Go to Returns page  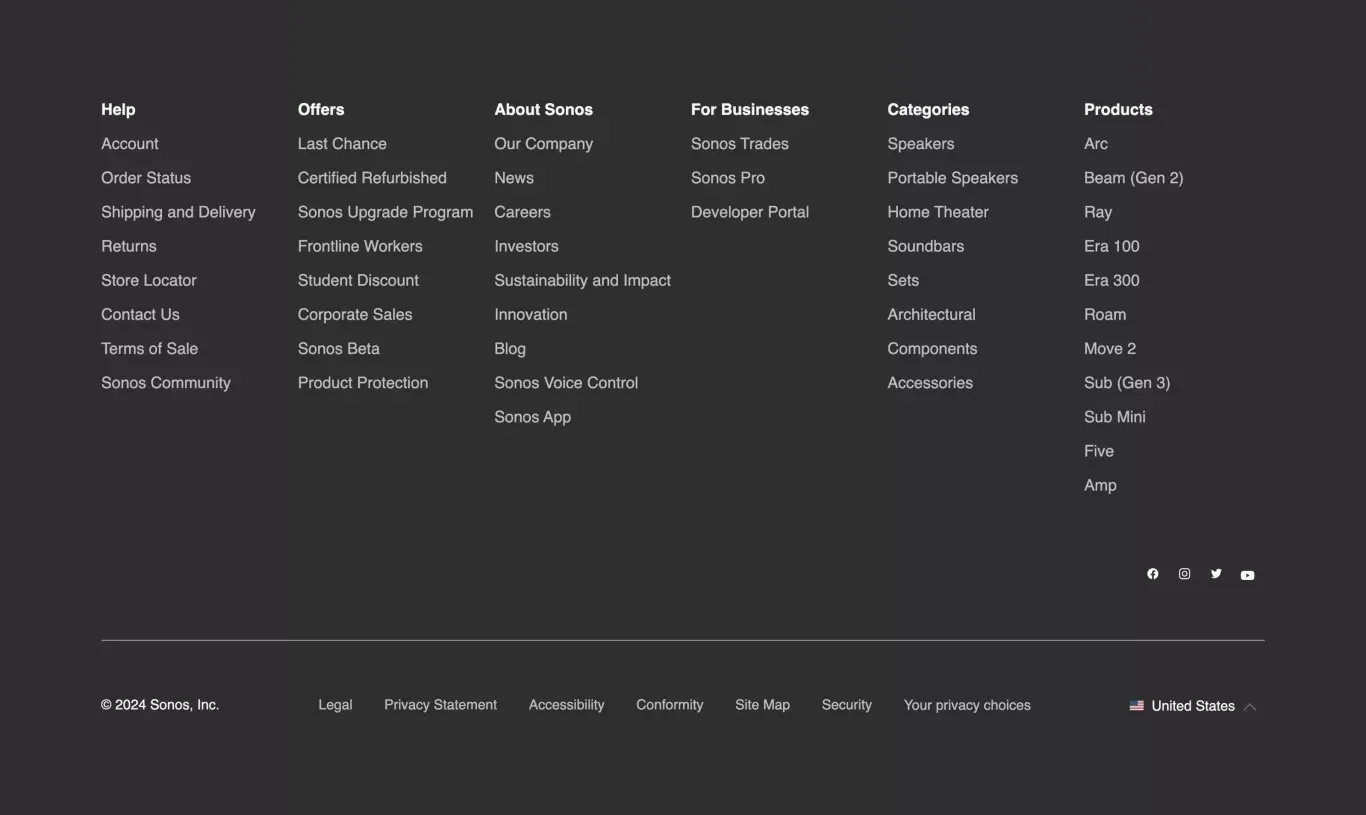tap(129, 246)
